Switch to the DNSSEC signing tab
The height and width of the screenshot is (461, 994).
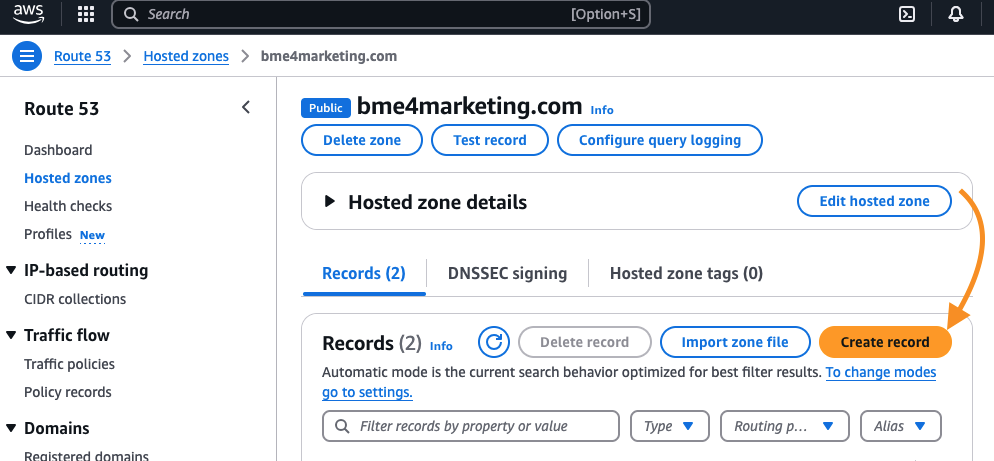507,273
